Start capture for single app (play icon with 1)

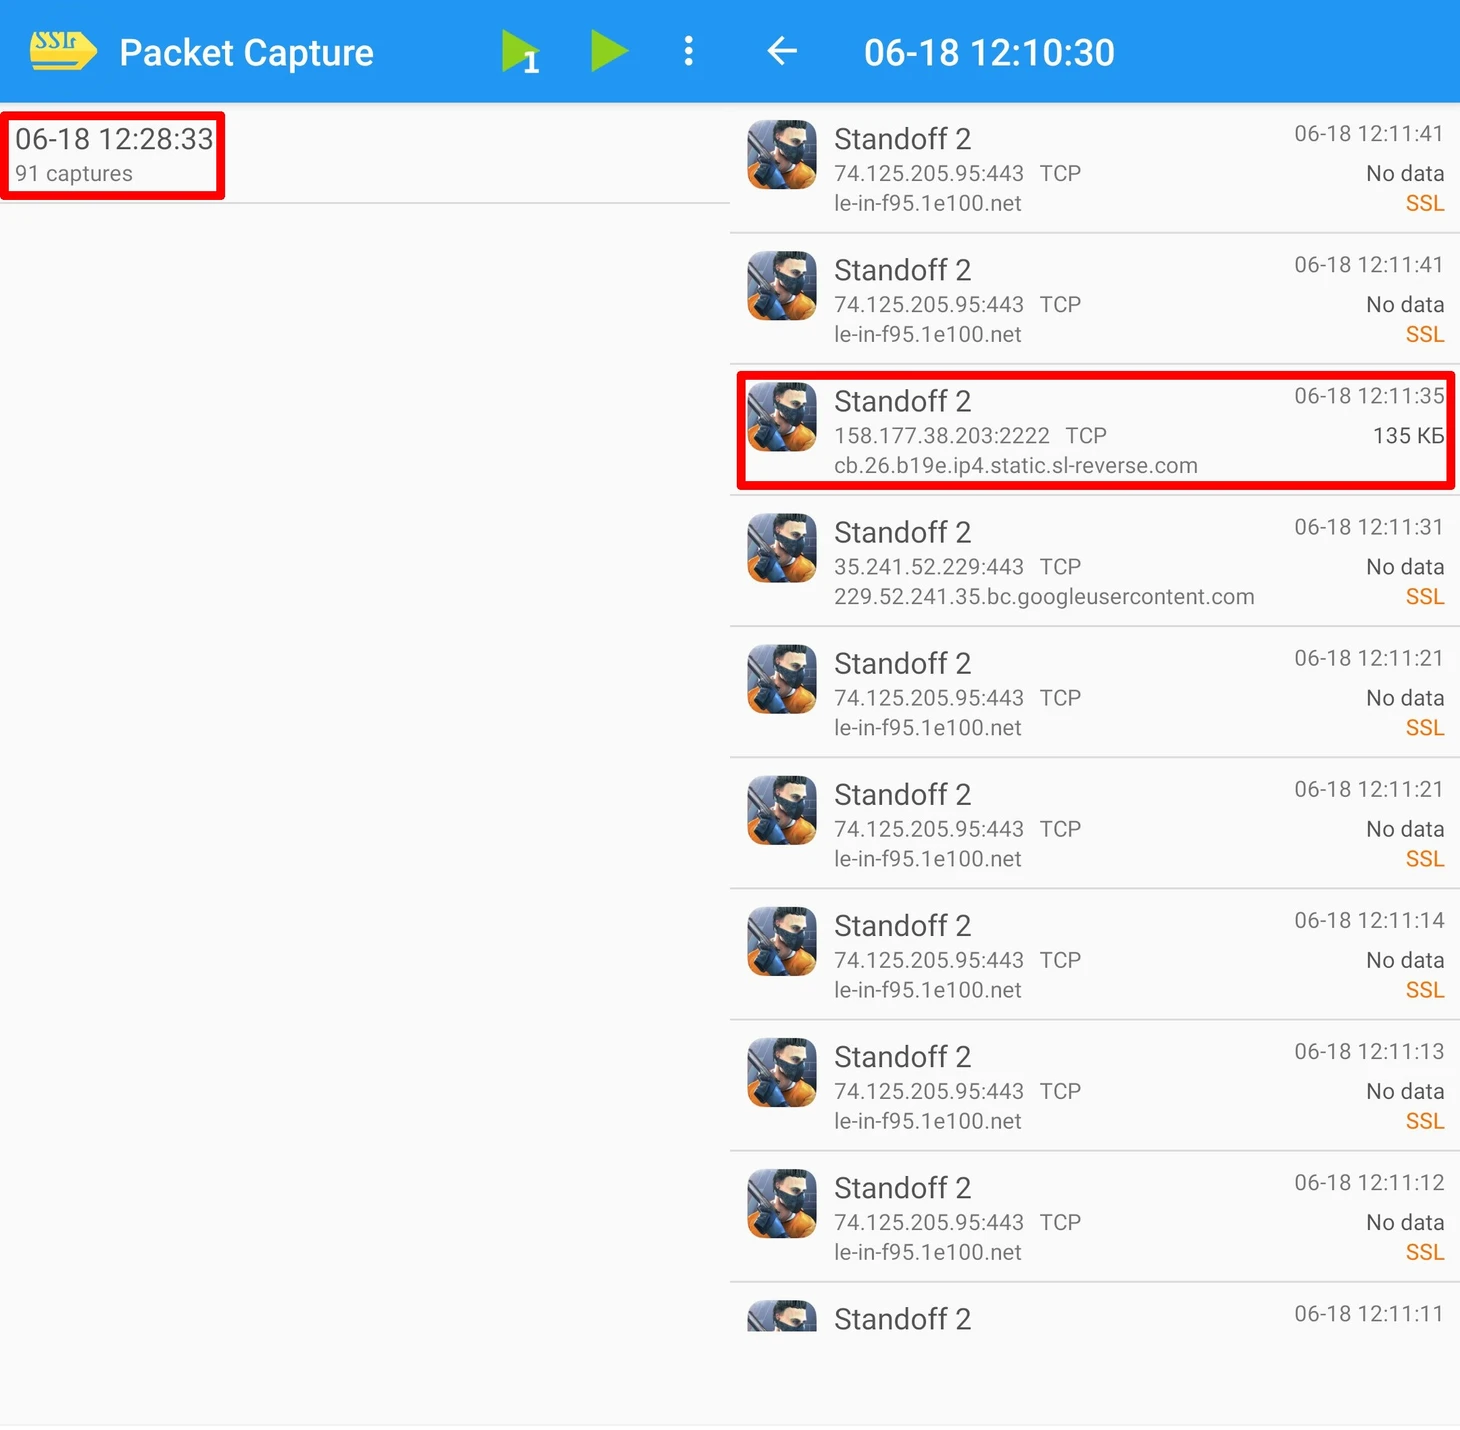pyautogui.click(x=520, y=52)
